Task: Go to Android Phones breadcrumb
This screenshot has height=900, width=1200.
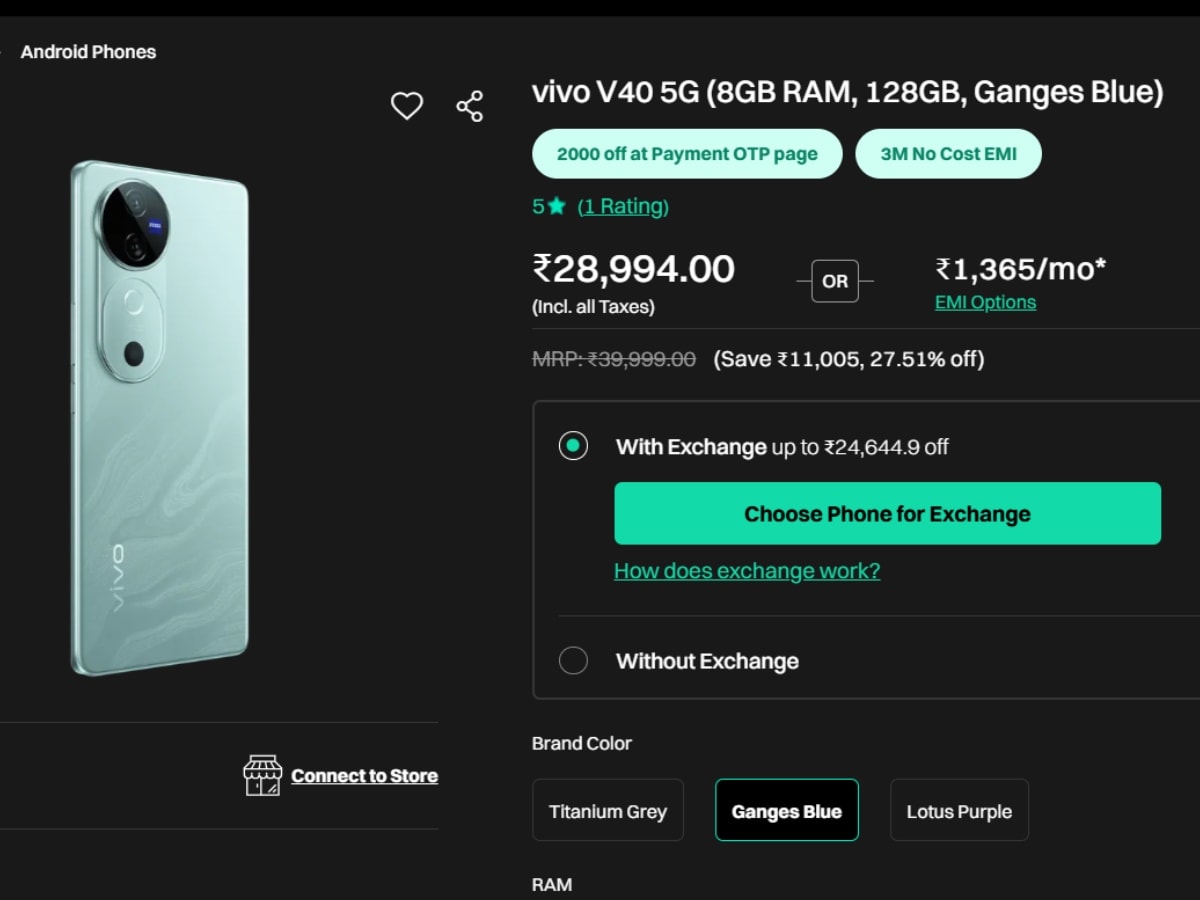Action: [88, 52]
